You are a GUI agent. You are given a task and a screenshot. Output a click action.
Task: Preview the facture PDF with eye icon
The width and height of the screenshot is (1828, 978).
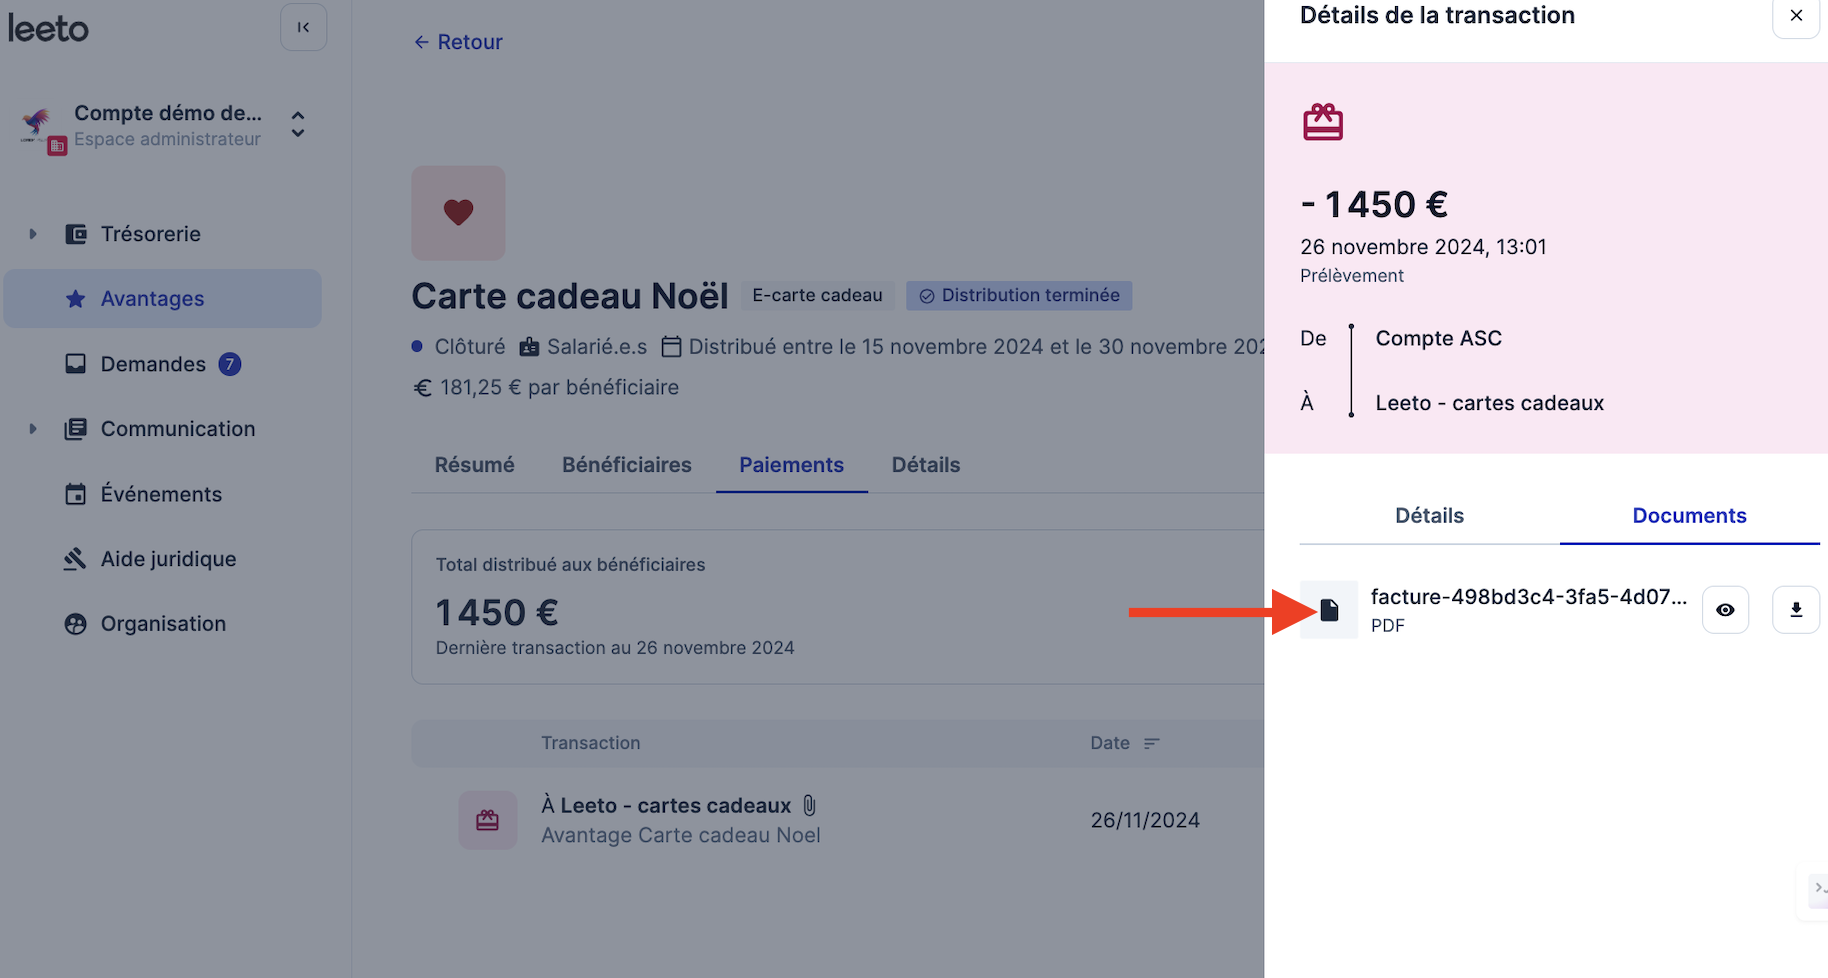pyautogui.click(x=1725, y=610)
